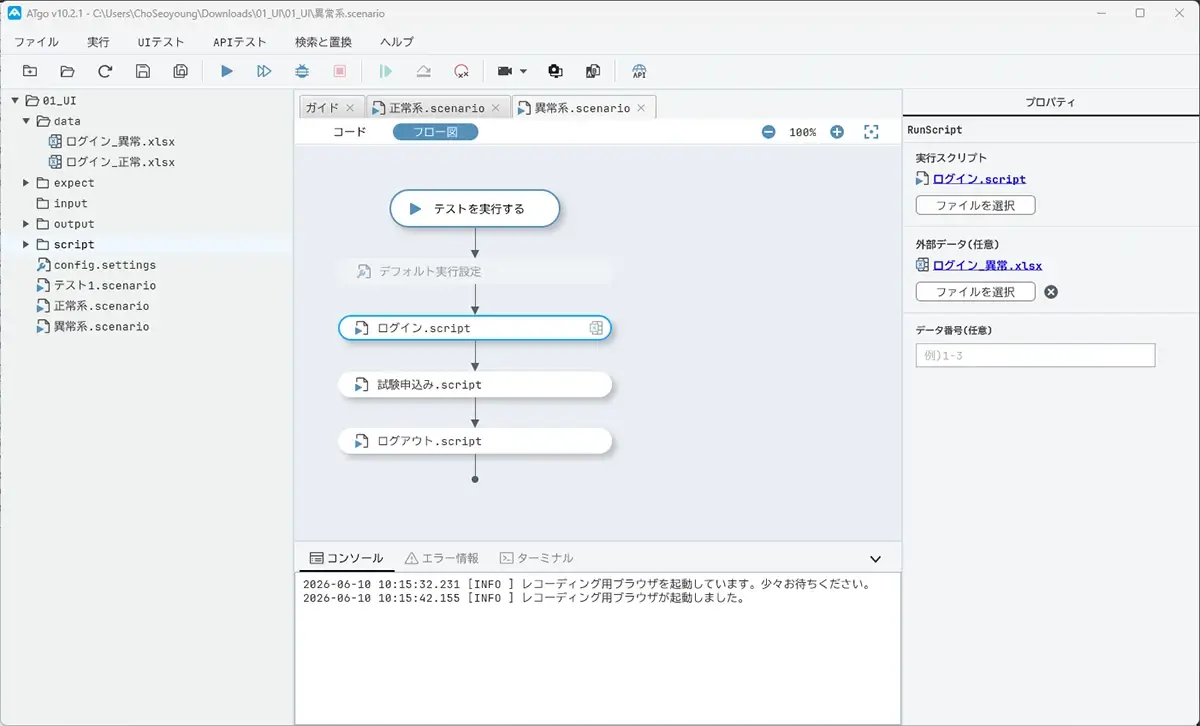Select the フロー図 view toggle
Viewport: 1200px width, 726px height.
[436, 132]
